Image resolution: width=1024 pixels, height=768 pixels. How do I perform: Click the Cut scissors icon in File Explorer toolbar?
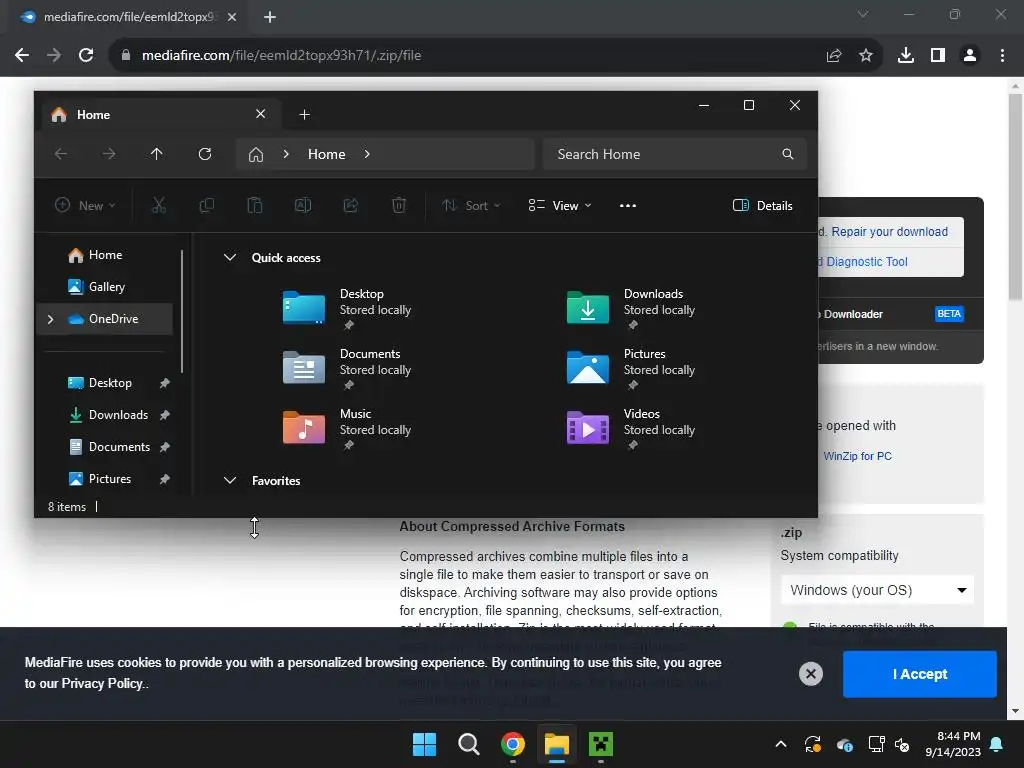[x=159, y=206]
